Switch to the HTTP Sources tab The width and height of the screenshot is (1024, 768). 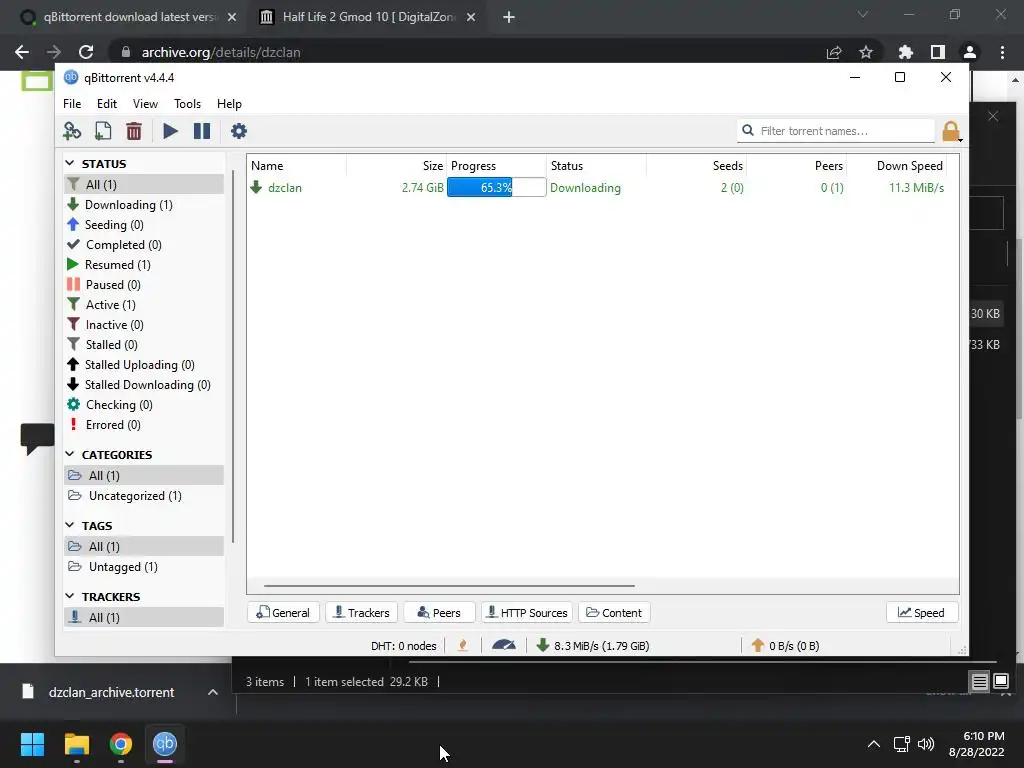click(527, 613)
